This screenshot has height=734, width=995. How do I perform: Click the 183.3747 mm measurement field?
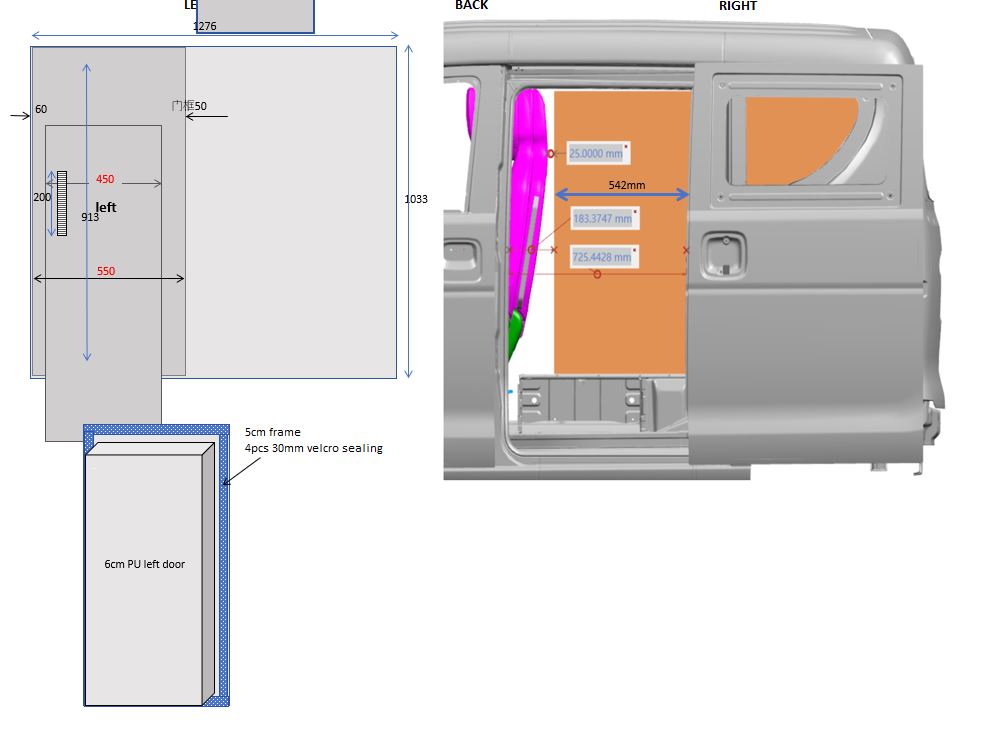coord(602,219)
